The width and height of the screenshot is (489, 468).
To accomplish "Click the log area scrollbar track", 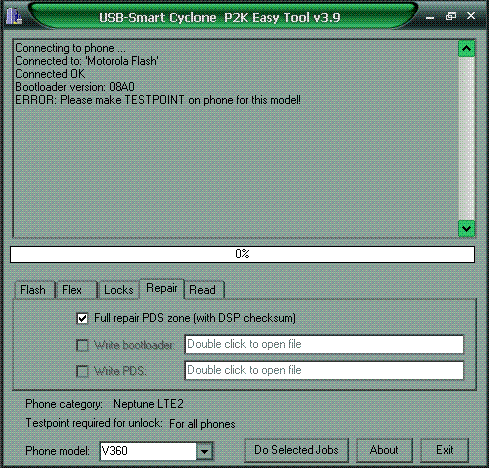I will (x=466, y=138).
